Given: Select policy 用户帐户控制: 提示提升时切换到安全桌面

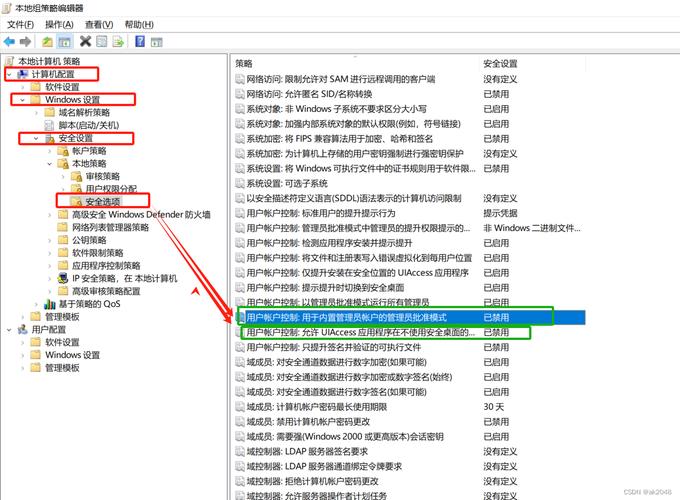Looking at the screenshot, I should [x=325, y=288].
